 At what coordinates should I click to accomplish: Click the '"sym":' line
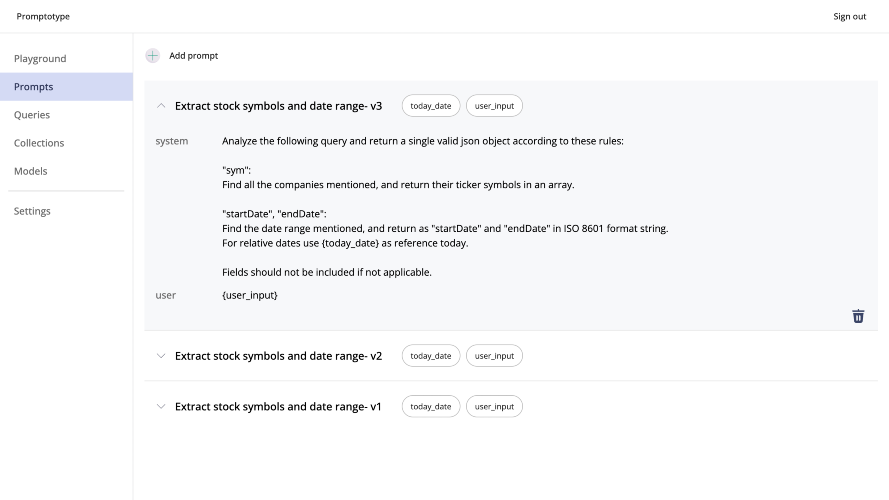point(236,170)
